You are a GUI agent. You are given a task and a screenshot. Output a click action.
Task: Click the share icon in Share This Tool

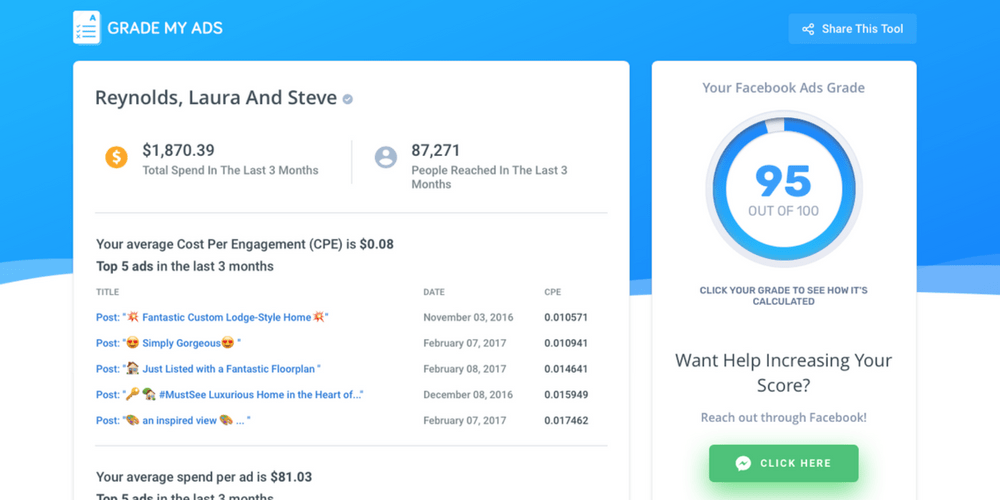pyautogui.click(x=808, y=29)
